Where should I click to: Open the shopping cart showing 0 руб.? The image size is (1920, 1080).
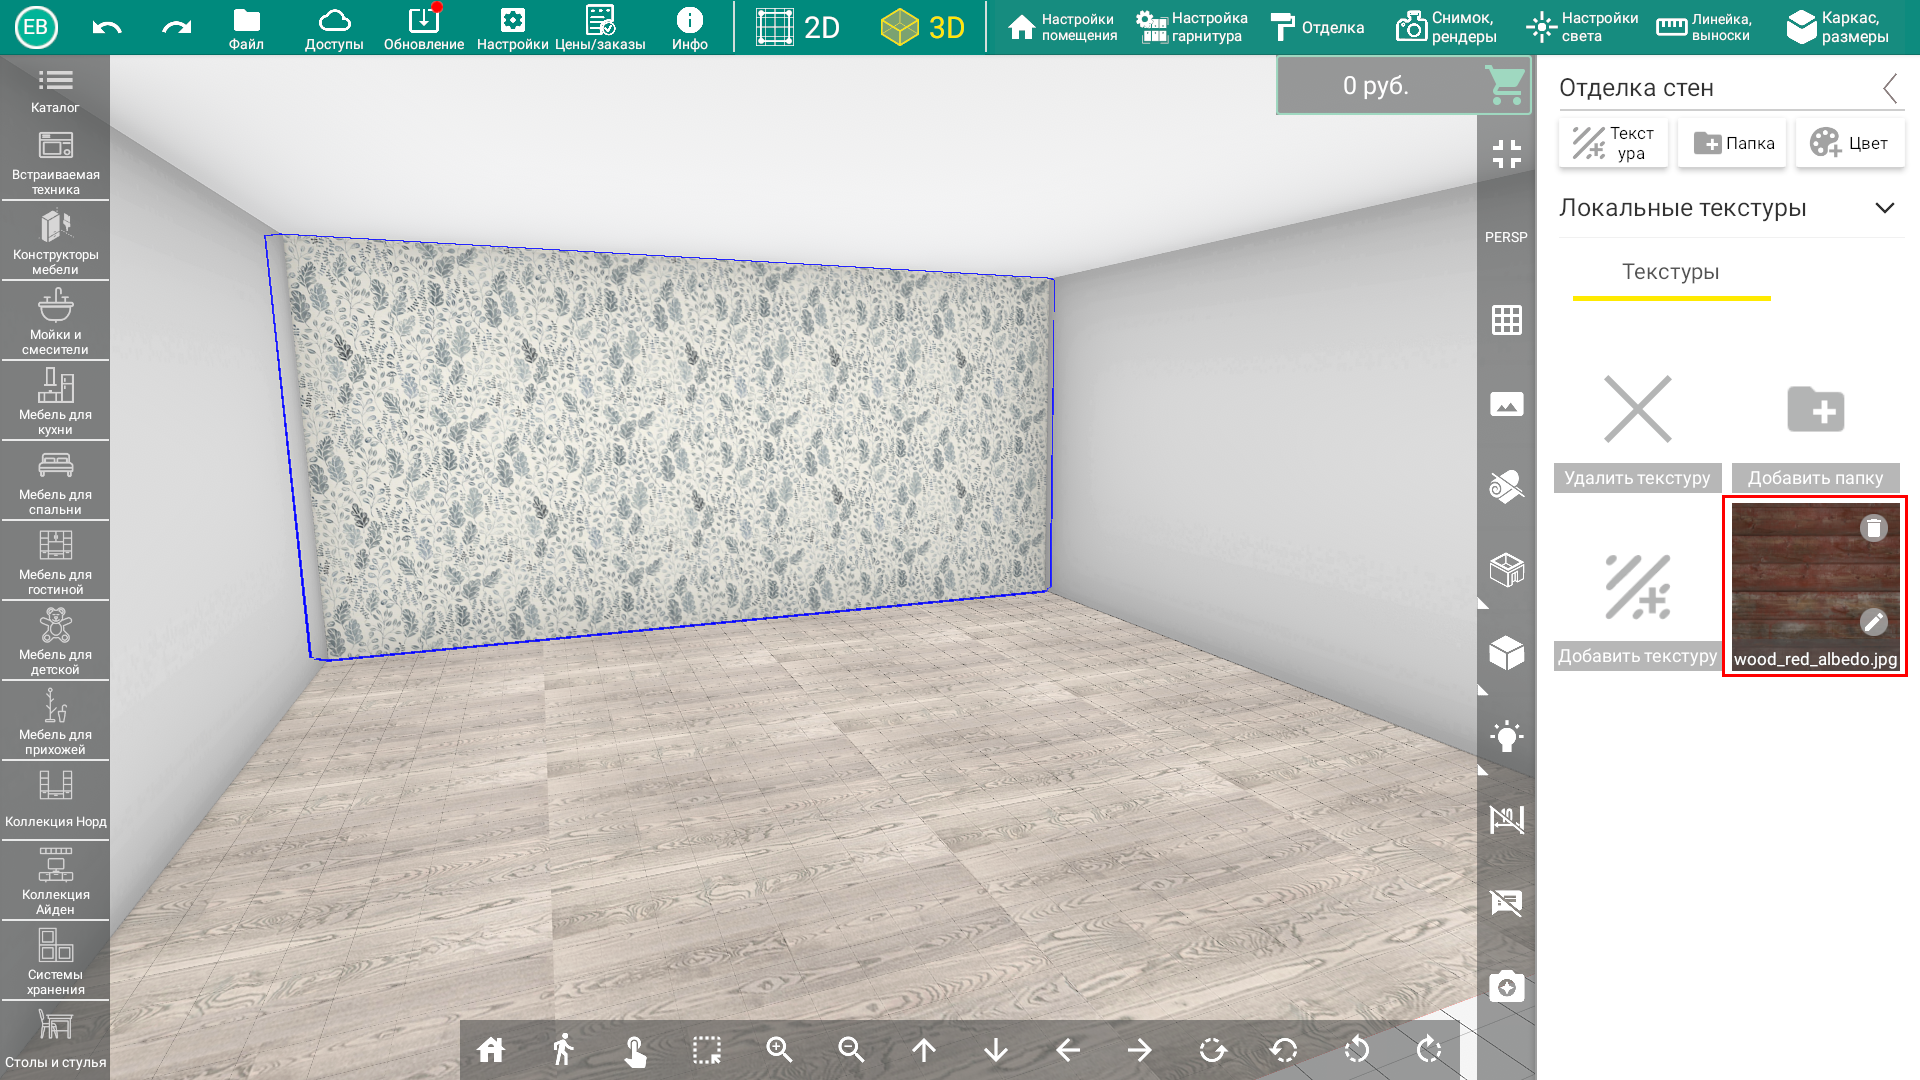1404,86
